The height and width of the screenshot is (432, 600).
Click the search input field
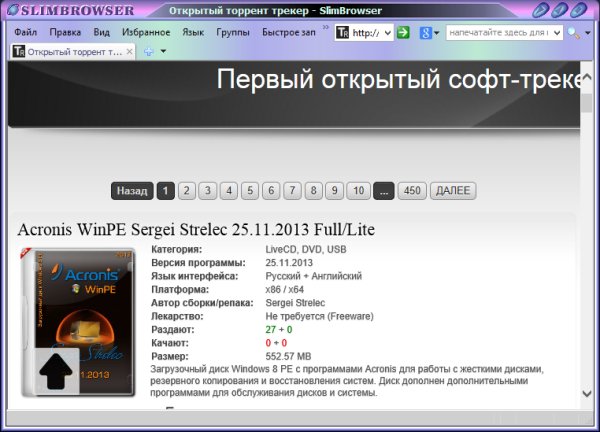click(x=499, y=33)
